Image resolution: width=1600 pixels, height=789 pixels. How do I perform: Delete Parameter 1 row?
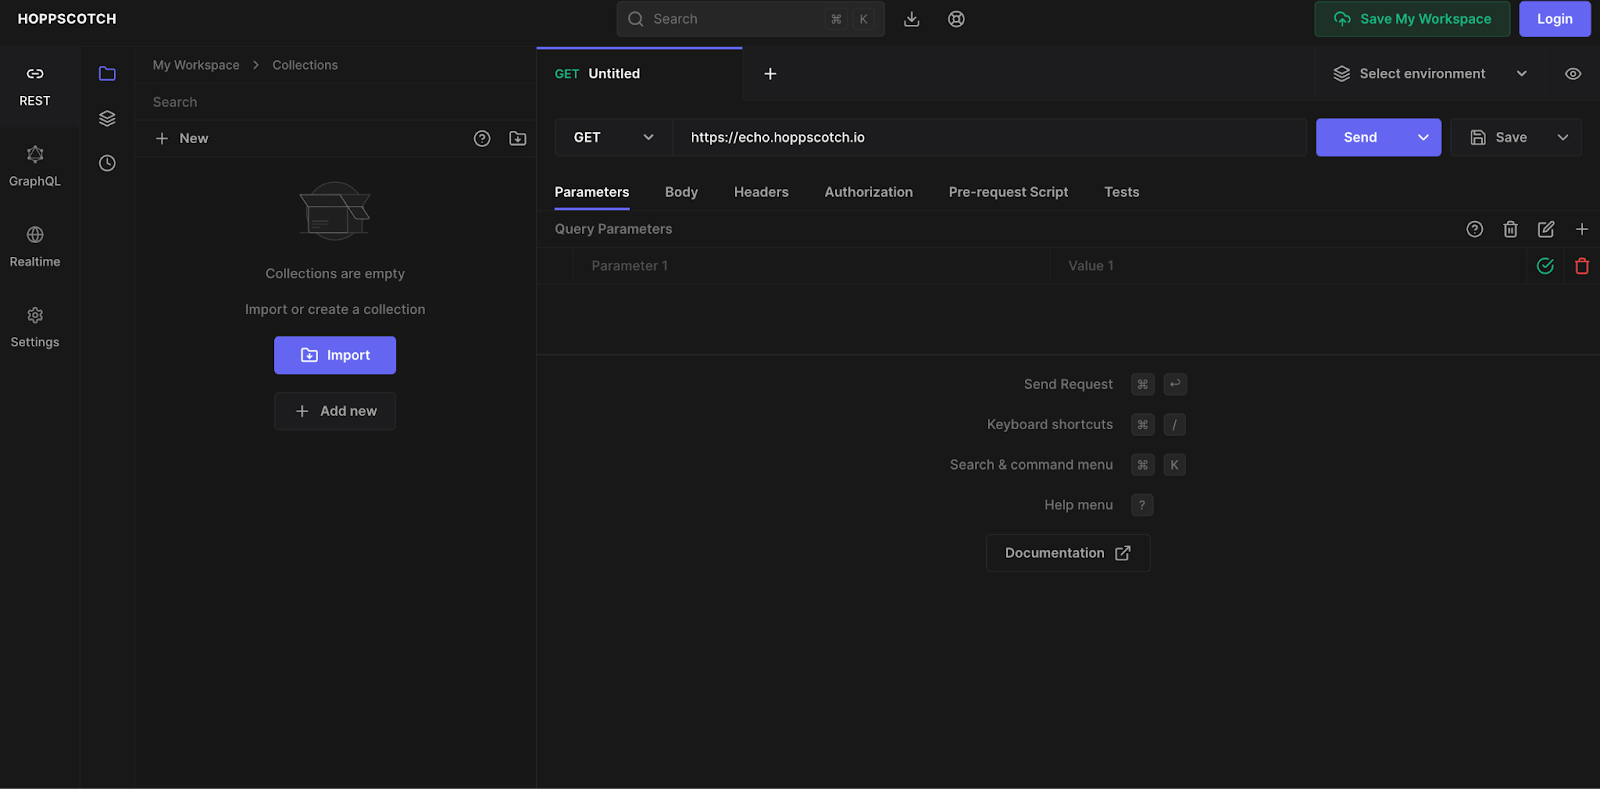[x=1582, y=266]
